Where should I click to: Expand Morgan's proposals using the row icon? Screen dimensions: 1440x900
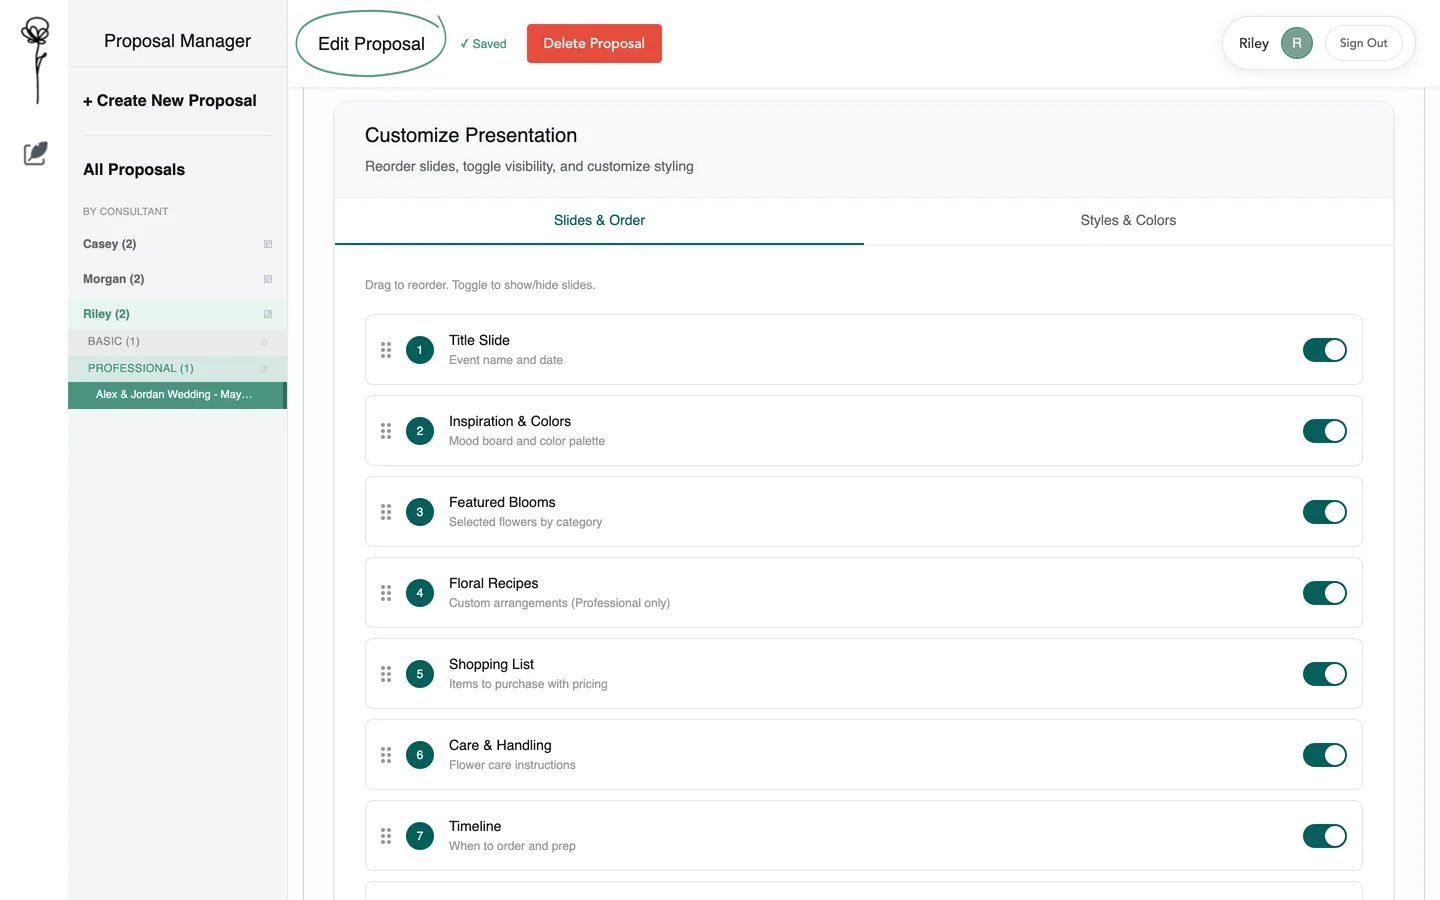(x=268, y=279)
